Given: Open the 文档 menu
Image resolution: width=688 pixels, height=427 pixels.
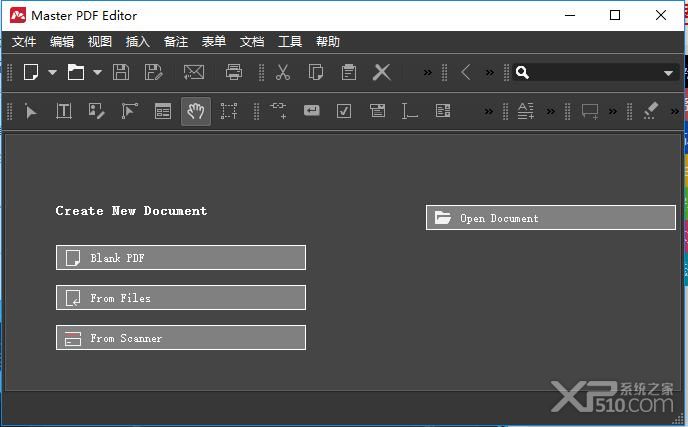Looking at the screenshot, I should tap(252, 42).
